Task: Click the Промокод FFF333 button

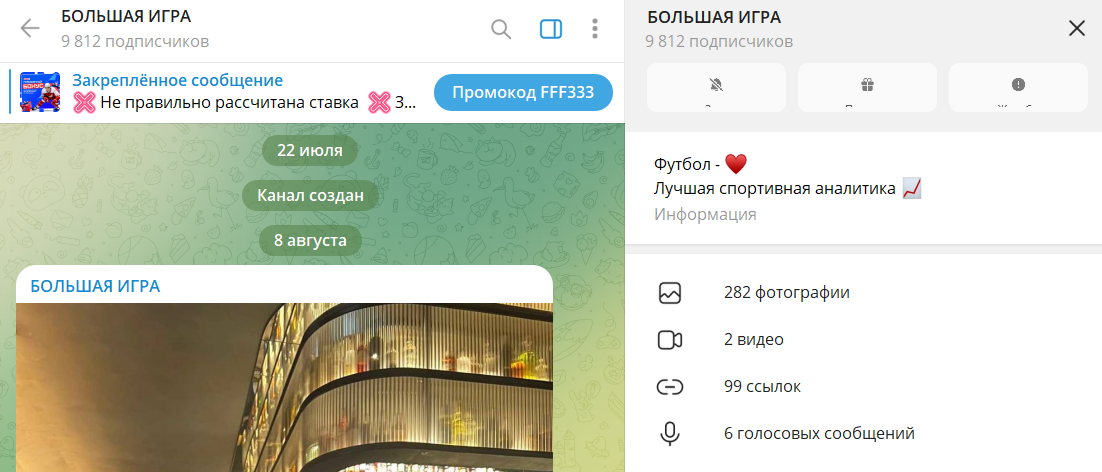Action: [x=523, y=92]
